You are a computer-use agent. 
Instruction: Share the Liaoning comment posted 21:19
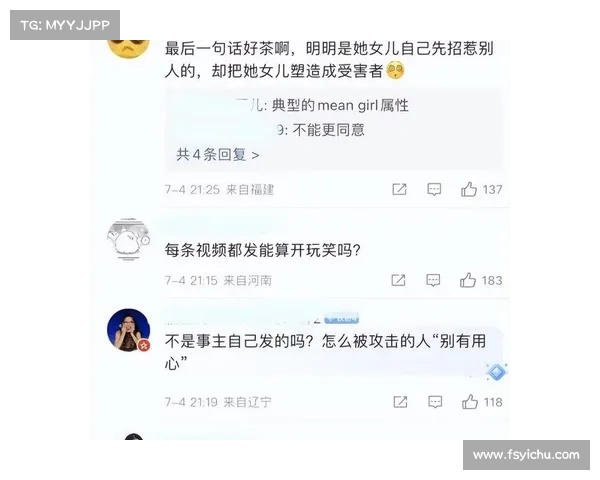click(400, 402)
